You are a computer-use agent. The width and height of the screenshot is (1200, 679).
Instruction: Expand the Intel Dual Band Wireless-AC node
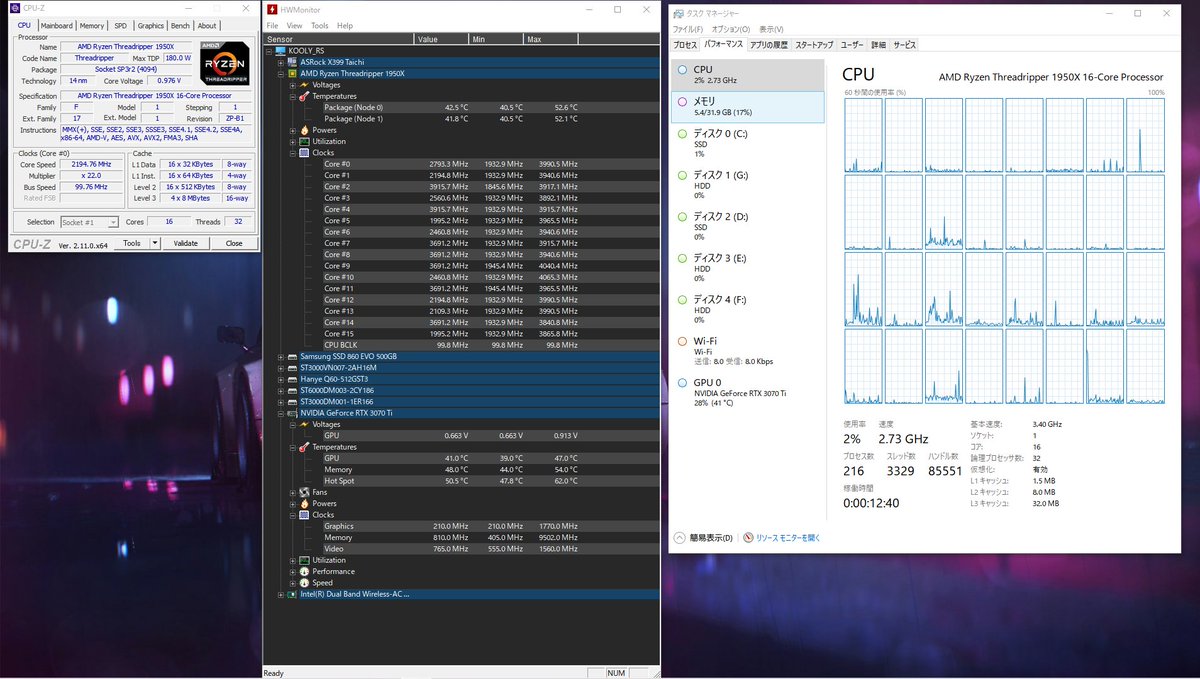point(280,594)
